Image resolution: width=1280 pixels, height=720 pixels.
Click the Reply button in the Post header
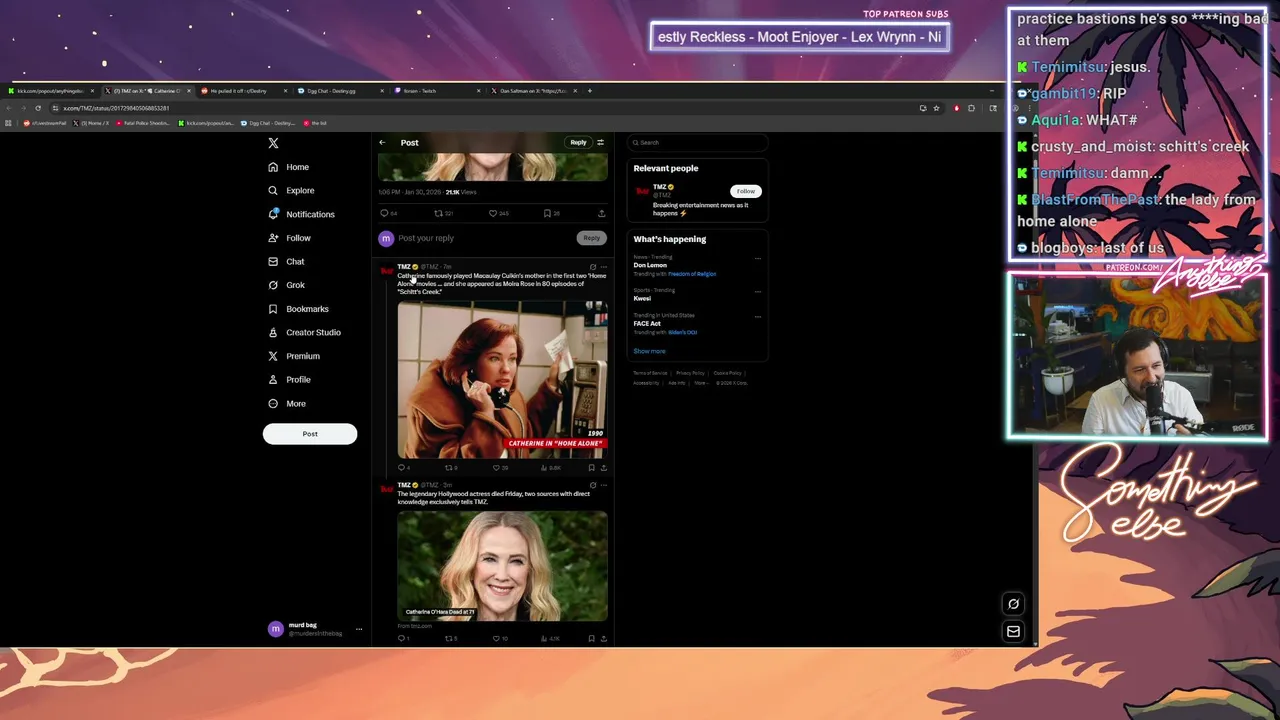(x=578, y=142)
